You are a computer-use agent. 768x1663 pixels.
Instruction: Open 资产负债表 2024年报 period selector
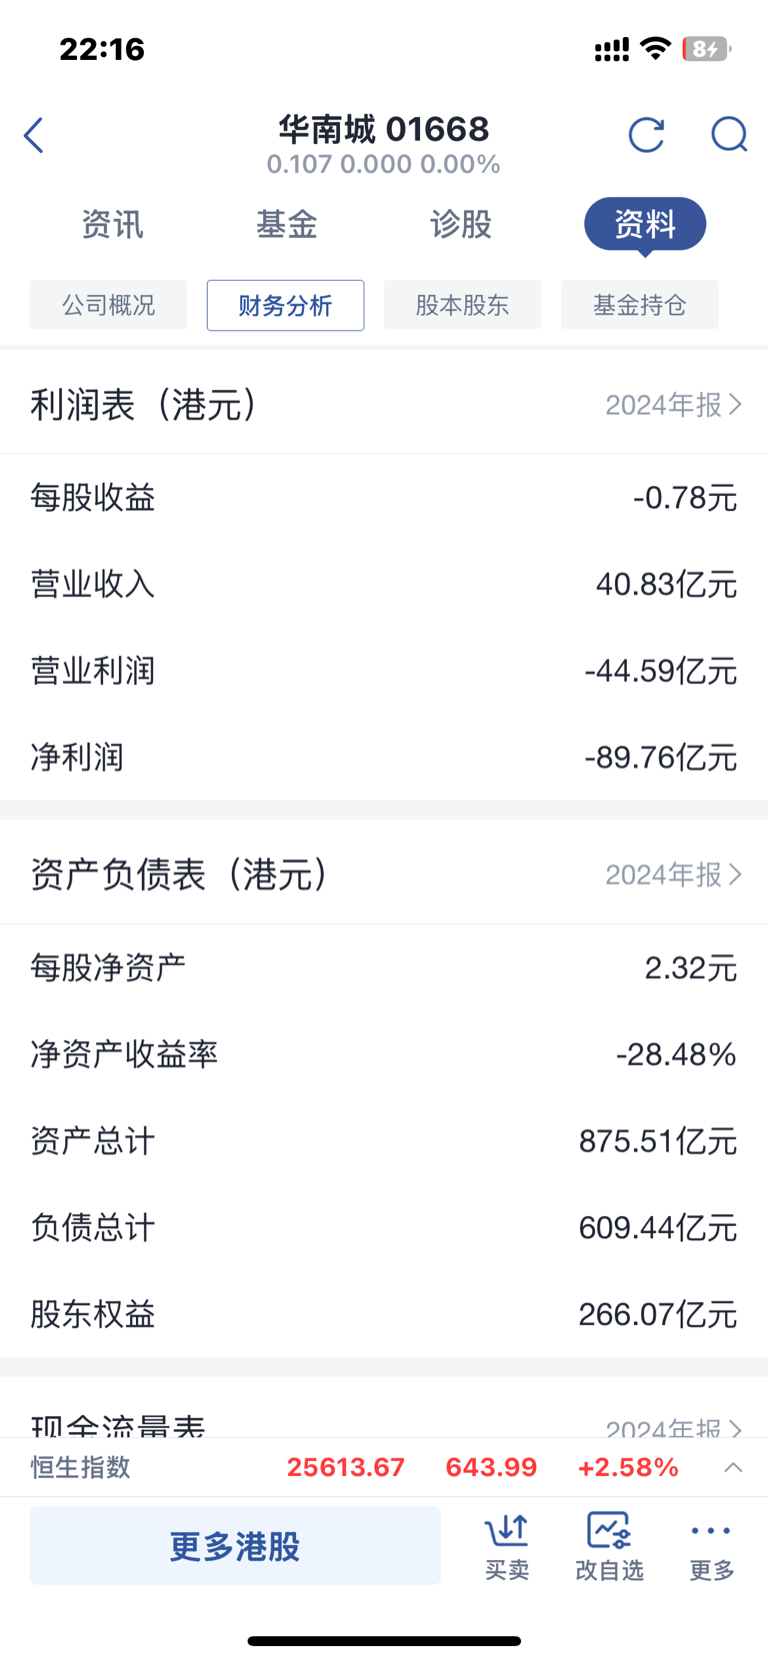[674, 874]
